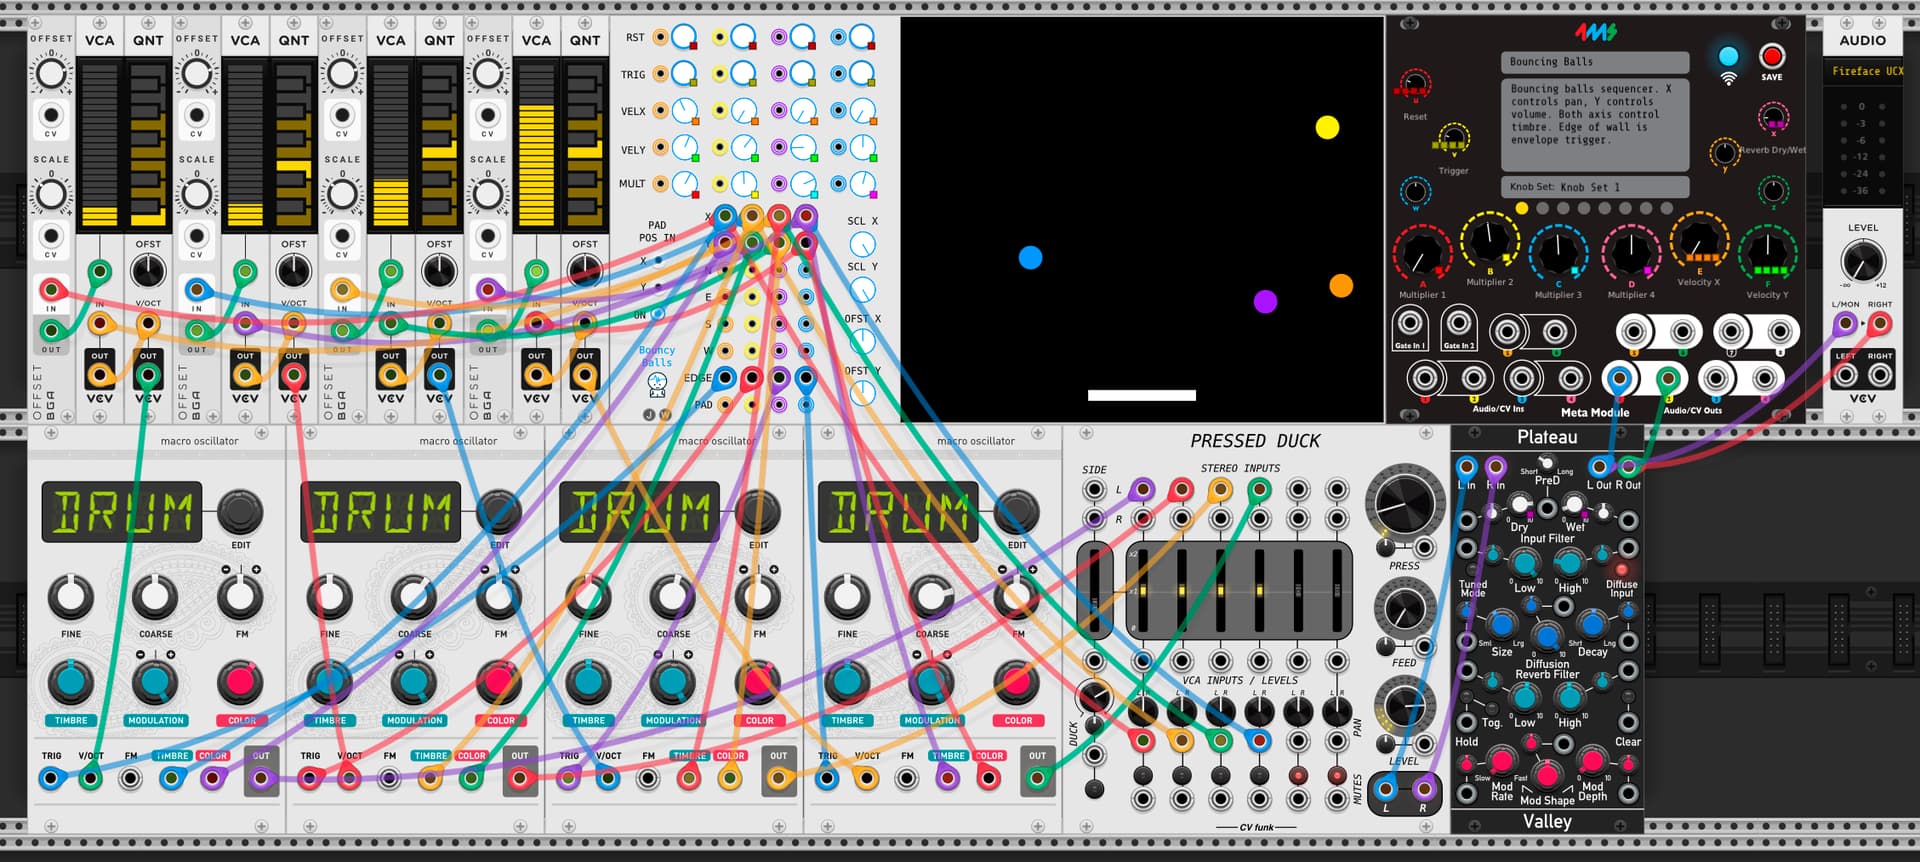This screenshot has height=862, width=1920.
Task: Click green knob F Velocity Y
Action: pyautogui.click(x=1767, y=252)
